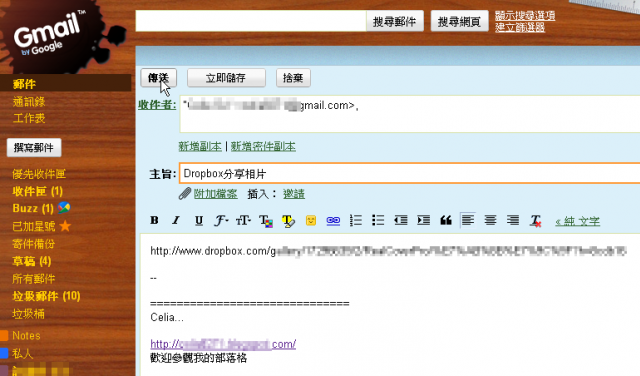Open the Notes label

[26, 336]
